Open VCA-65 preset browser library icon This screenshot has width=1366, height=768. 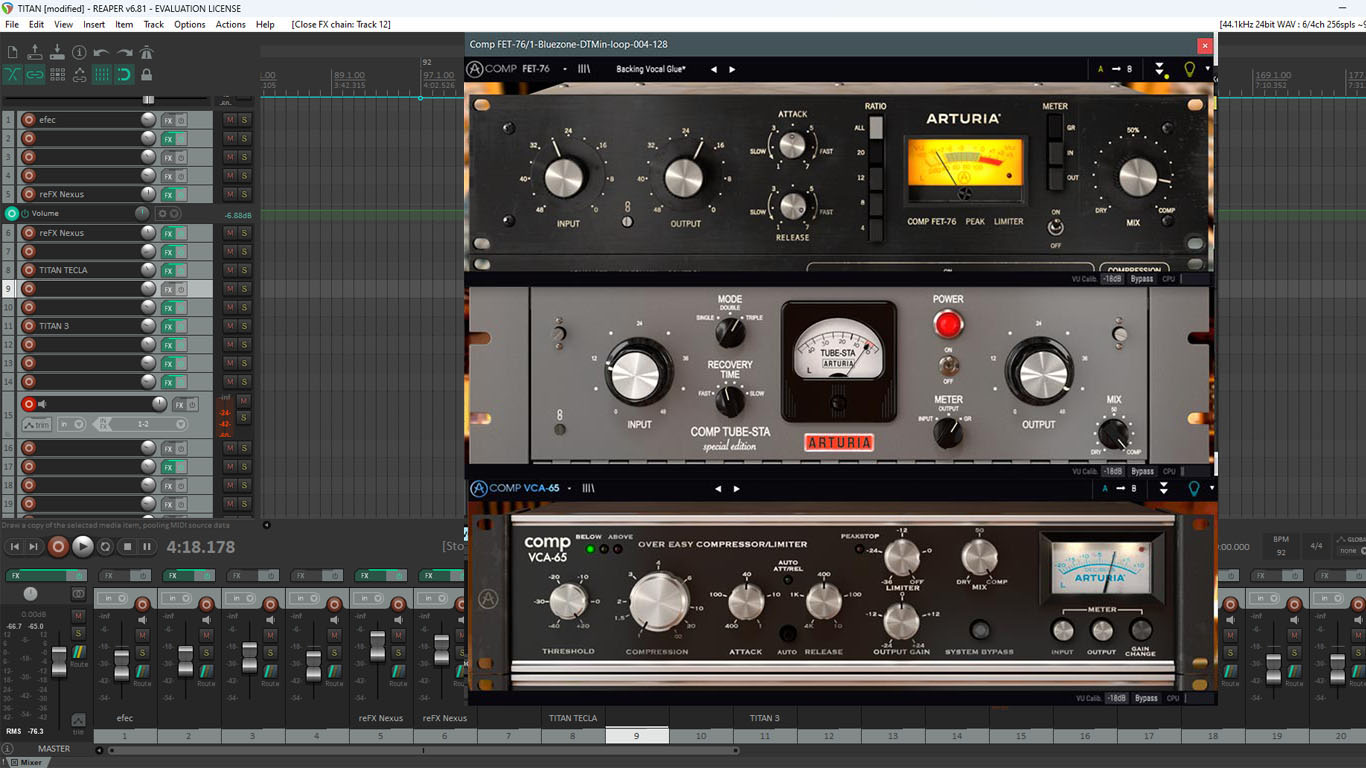[x=588, y=489]
